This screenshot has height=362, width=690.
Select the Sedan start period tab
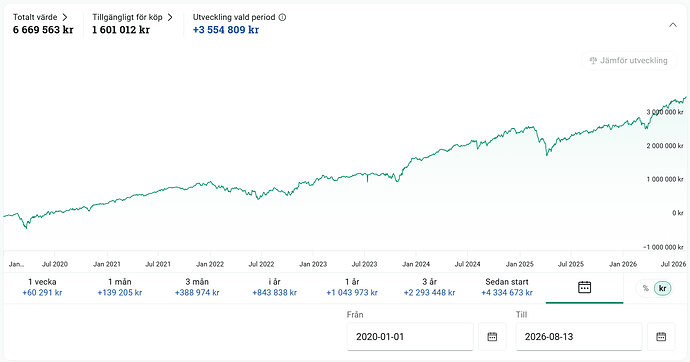(507, 288)
